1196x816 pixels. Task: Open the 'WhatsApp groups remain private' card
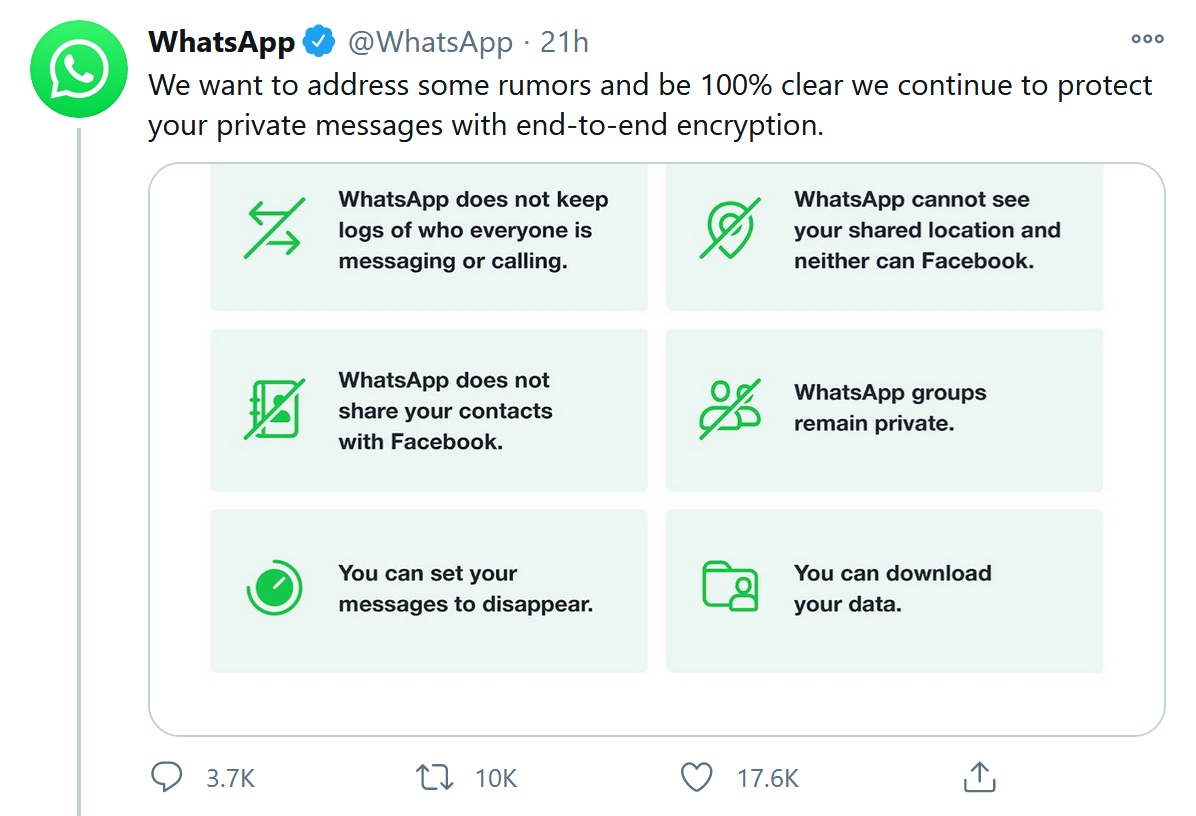point(884,410)
